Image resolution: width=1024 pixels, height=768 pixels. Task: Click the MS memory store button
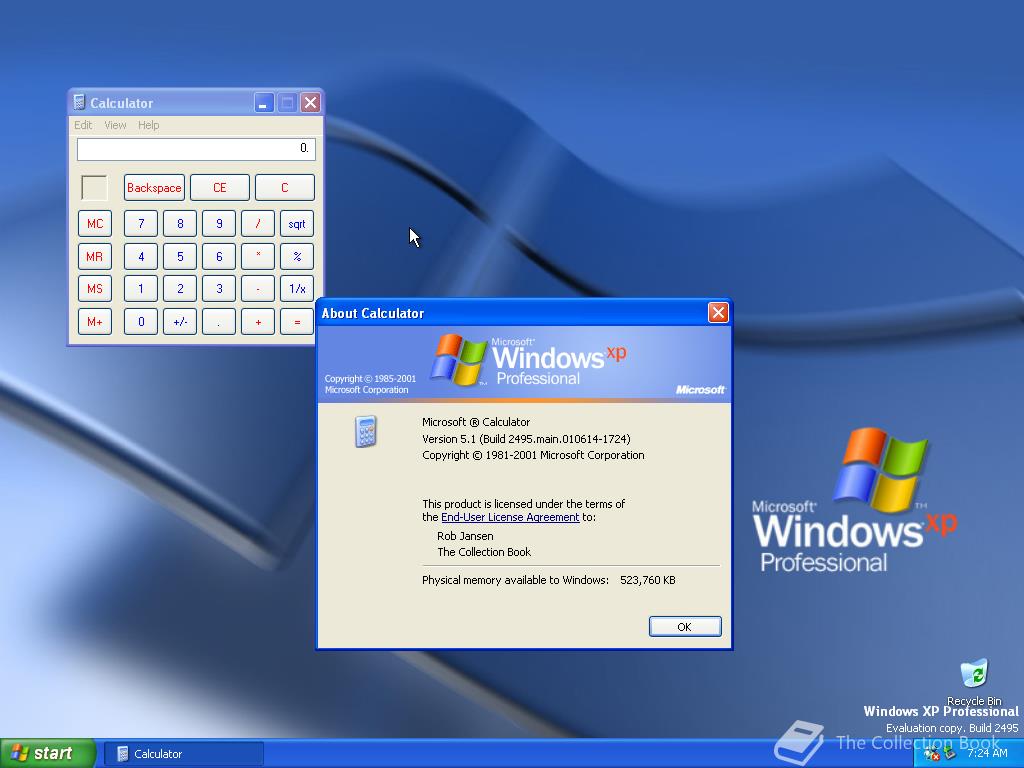[95, 289]
